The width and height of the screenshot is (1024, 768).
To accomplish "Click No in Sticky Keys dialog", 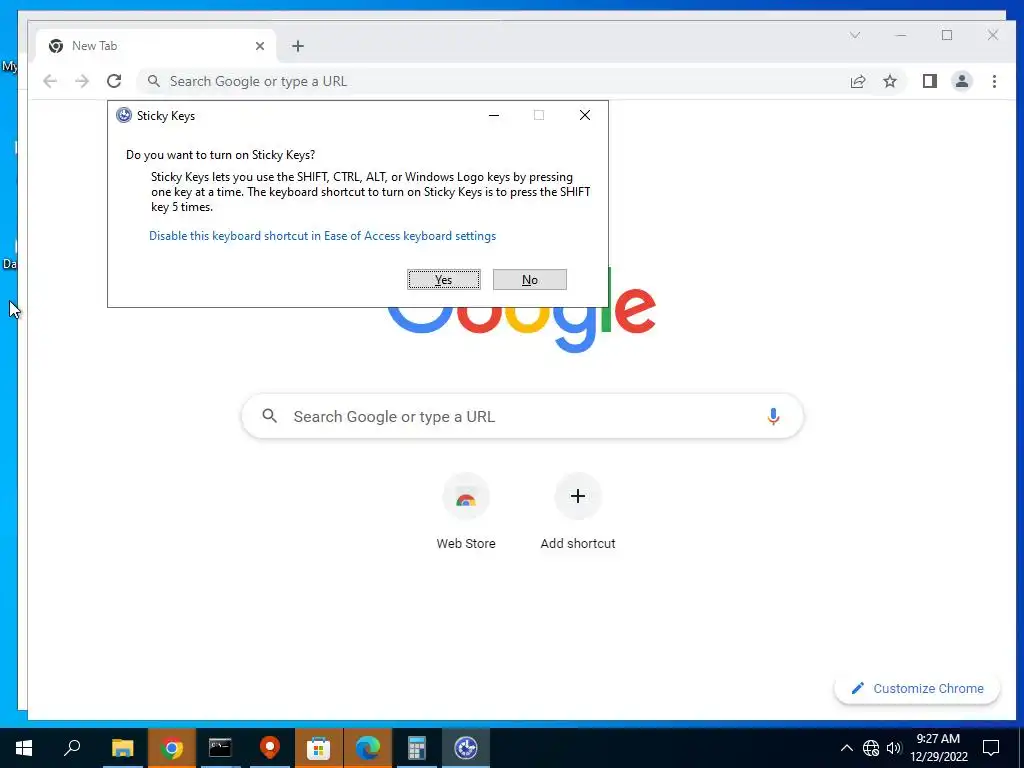I will (x=530, y=280).
